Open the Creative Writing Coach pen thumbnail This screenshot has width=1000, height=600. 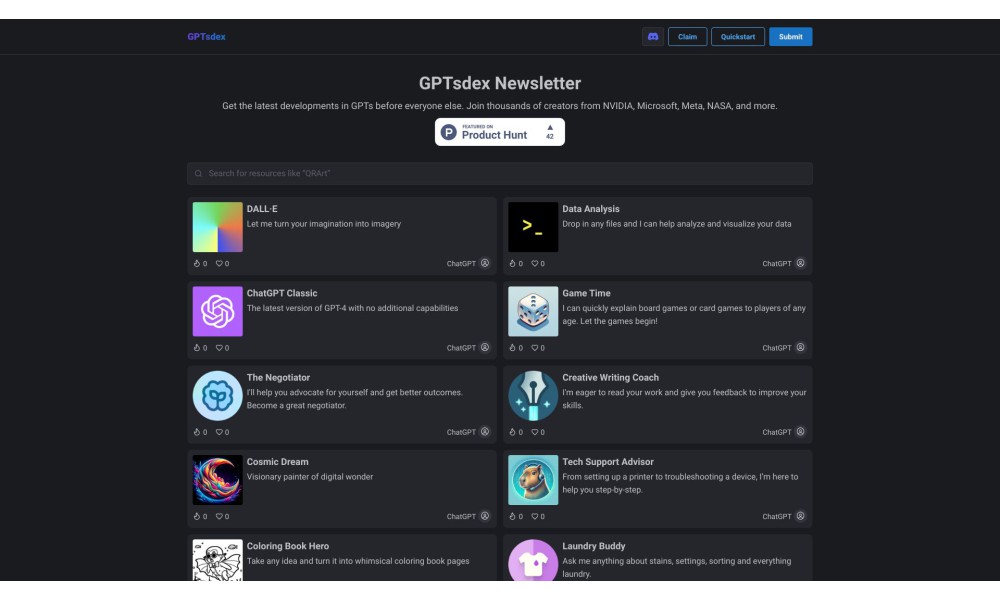click(533, 395)
